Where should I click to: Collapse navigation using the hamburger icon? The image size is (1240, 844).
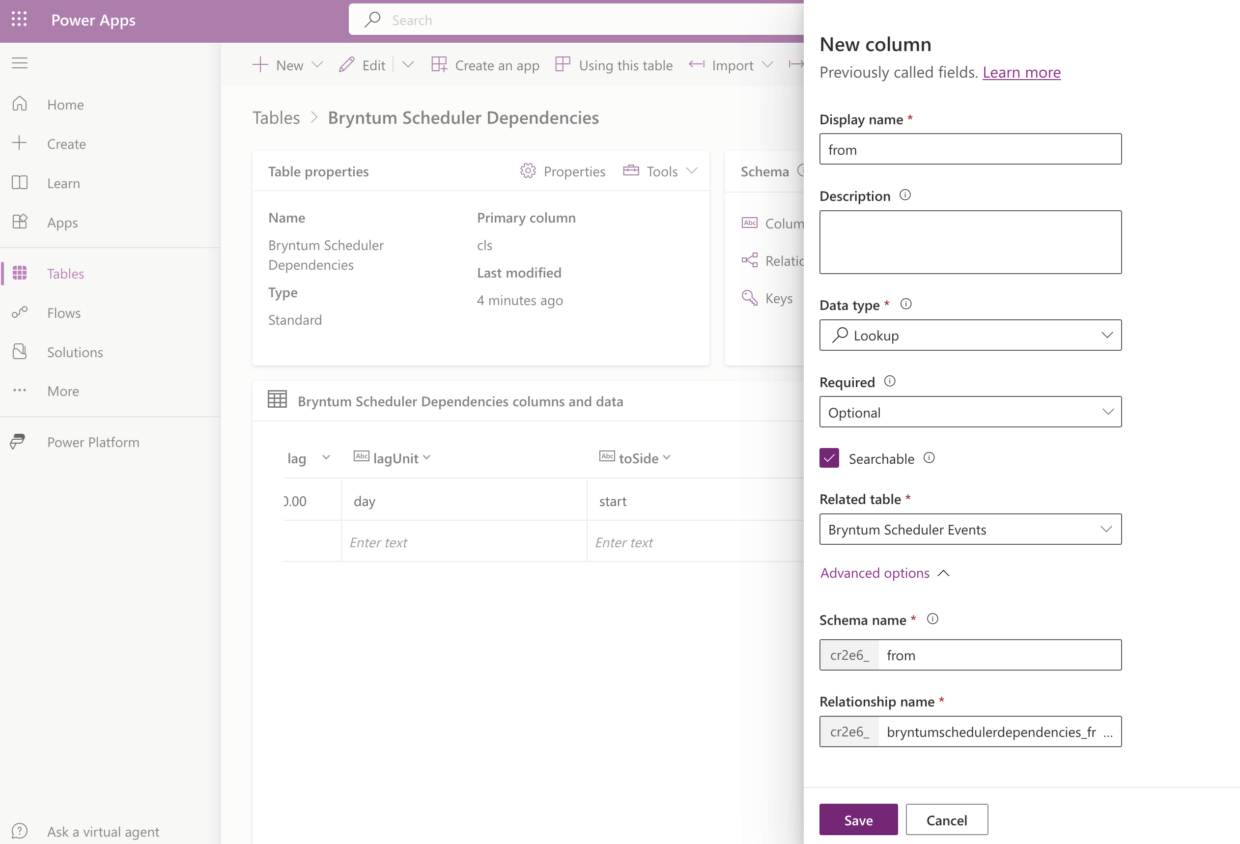(x=19, y=62)
